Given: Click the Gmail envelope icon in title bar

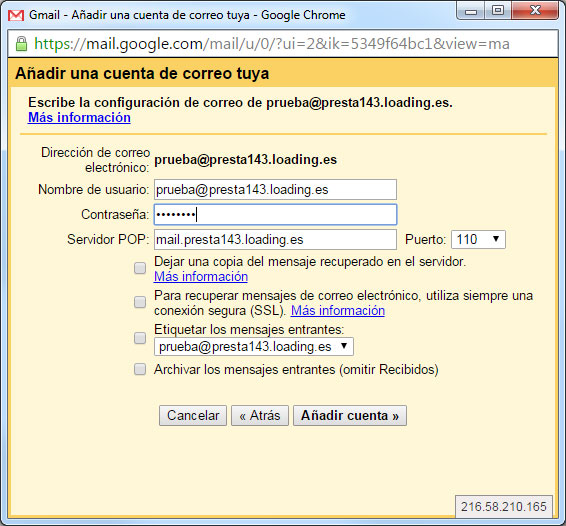Looking at the screenshot, I should [16, 15].
